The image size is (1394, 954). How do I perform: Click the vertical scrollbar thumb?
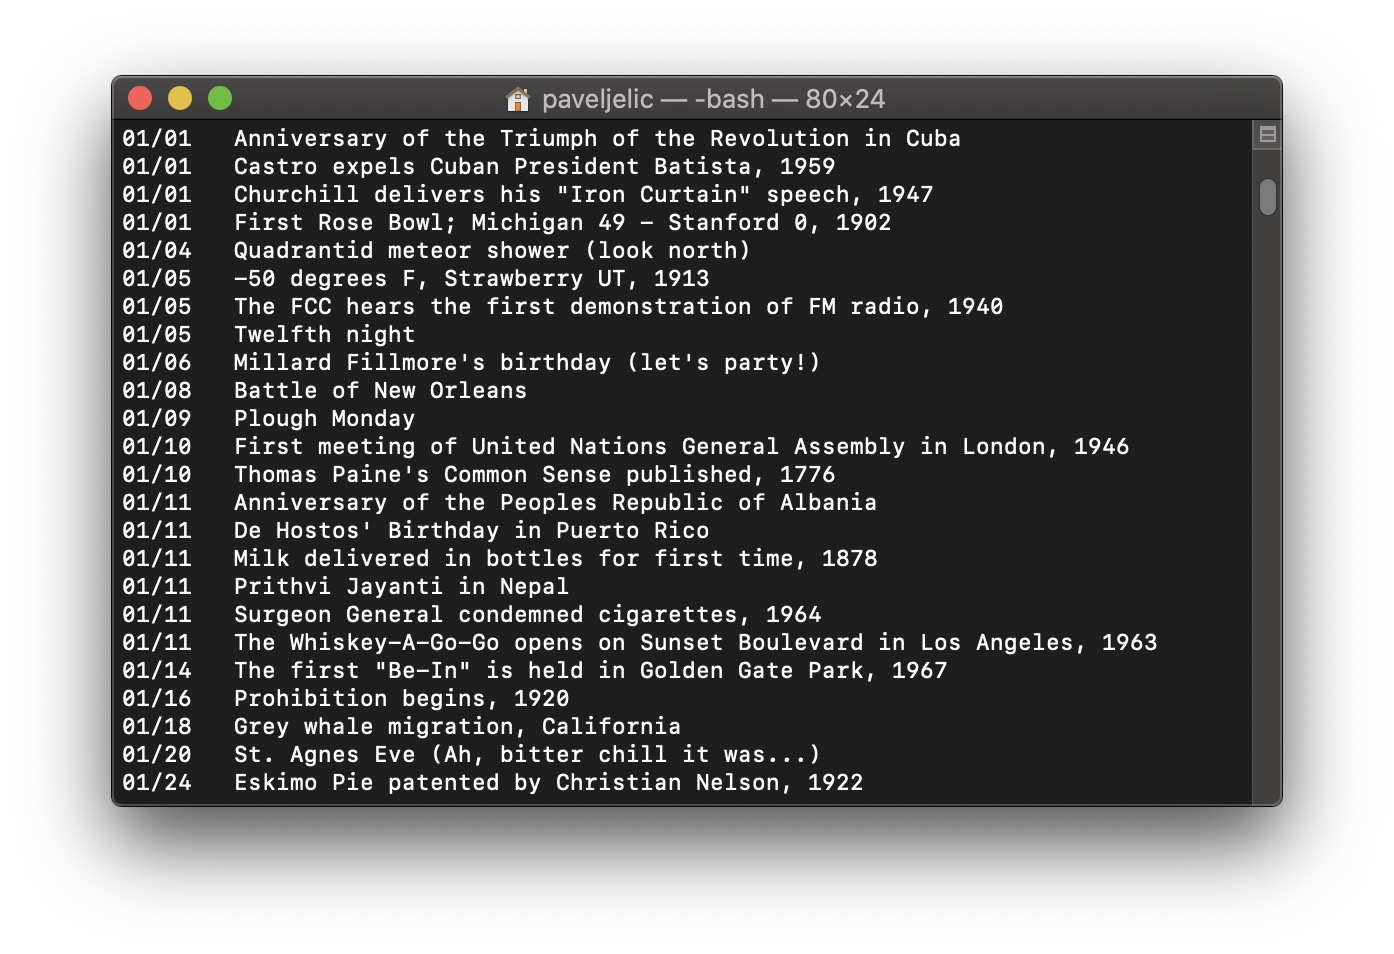point(1267,197)
